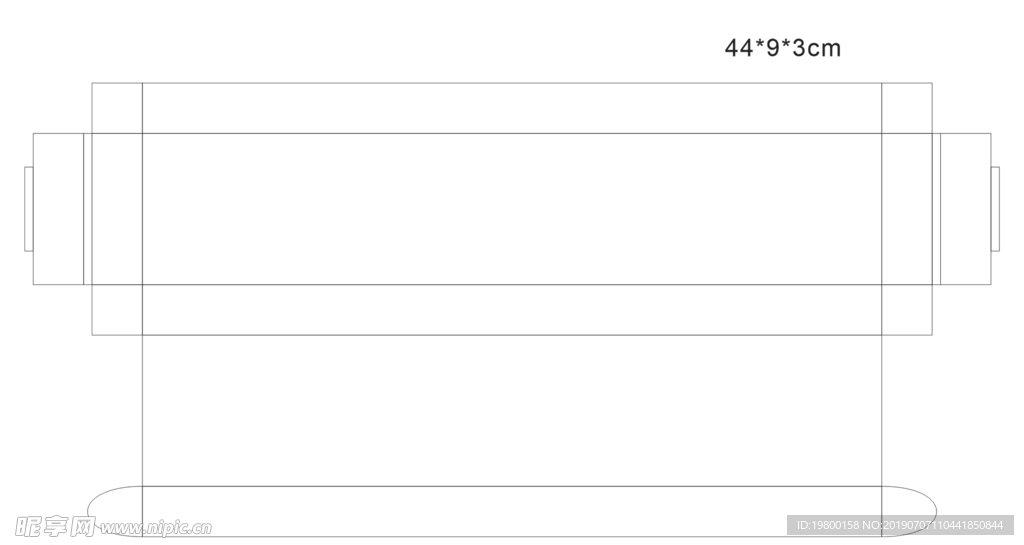Click the right end flap panel

(965, 209)
